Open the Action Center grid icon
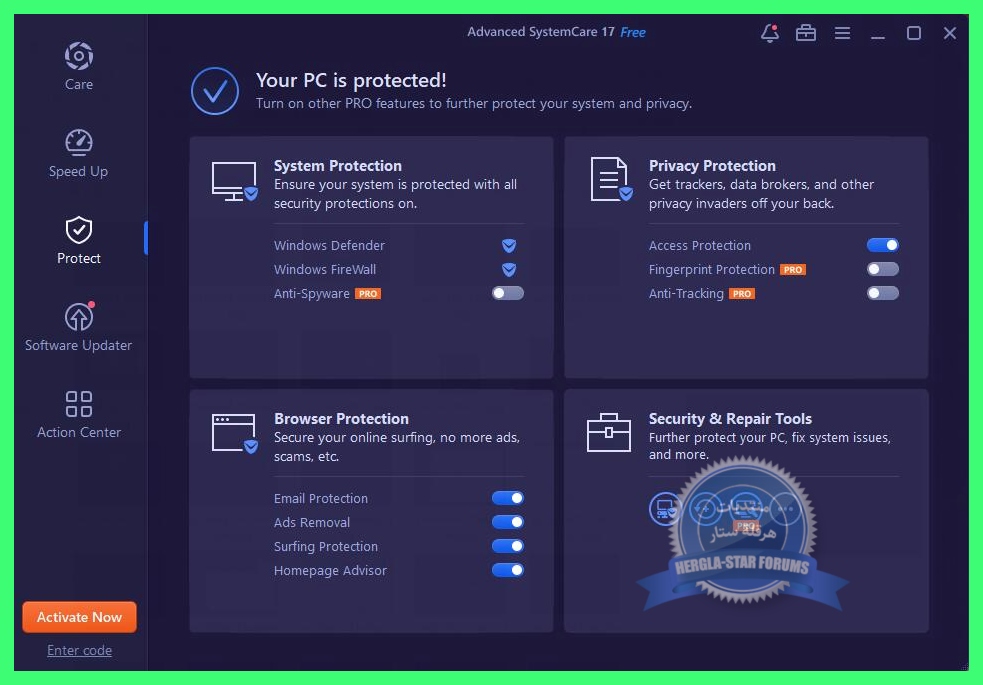 (78, 404)
